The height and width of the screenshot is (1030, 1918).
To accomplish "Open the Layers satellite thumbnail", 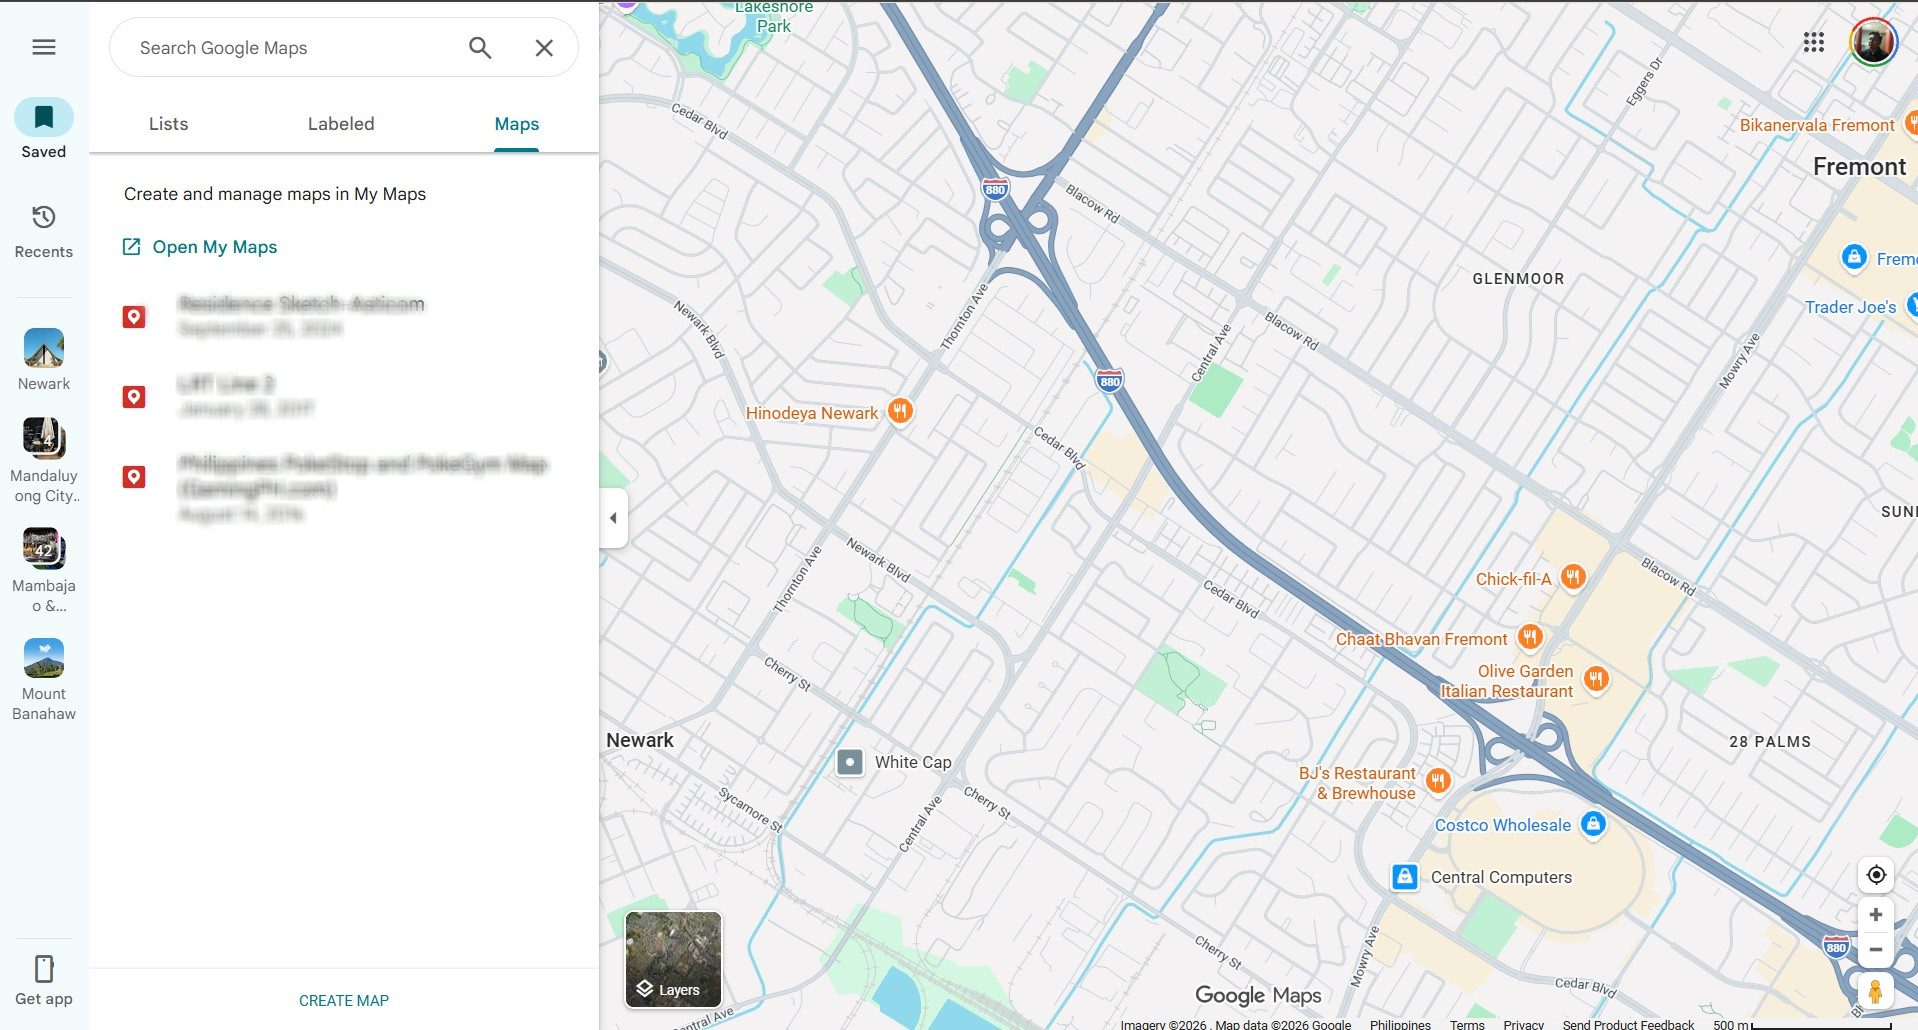I will click(673, 959).
